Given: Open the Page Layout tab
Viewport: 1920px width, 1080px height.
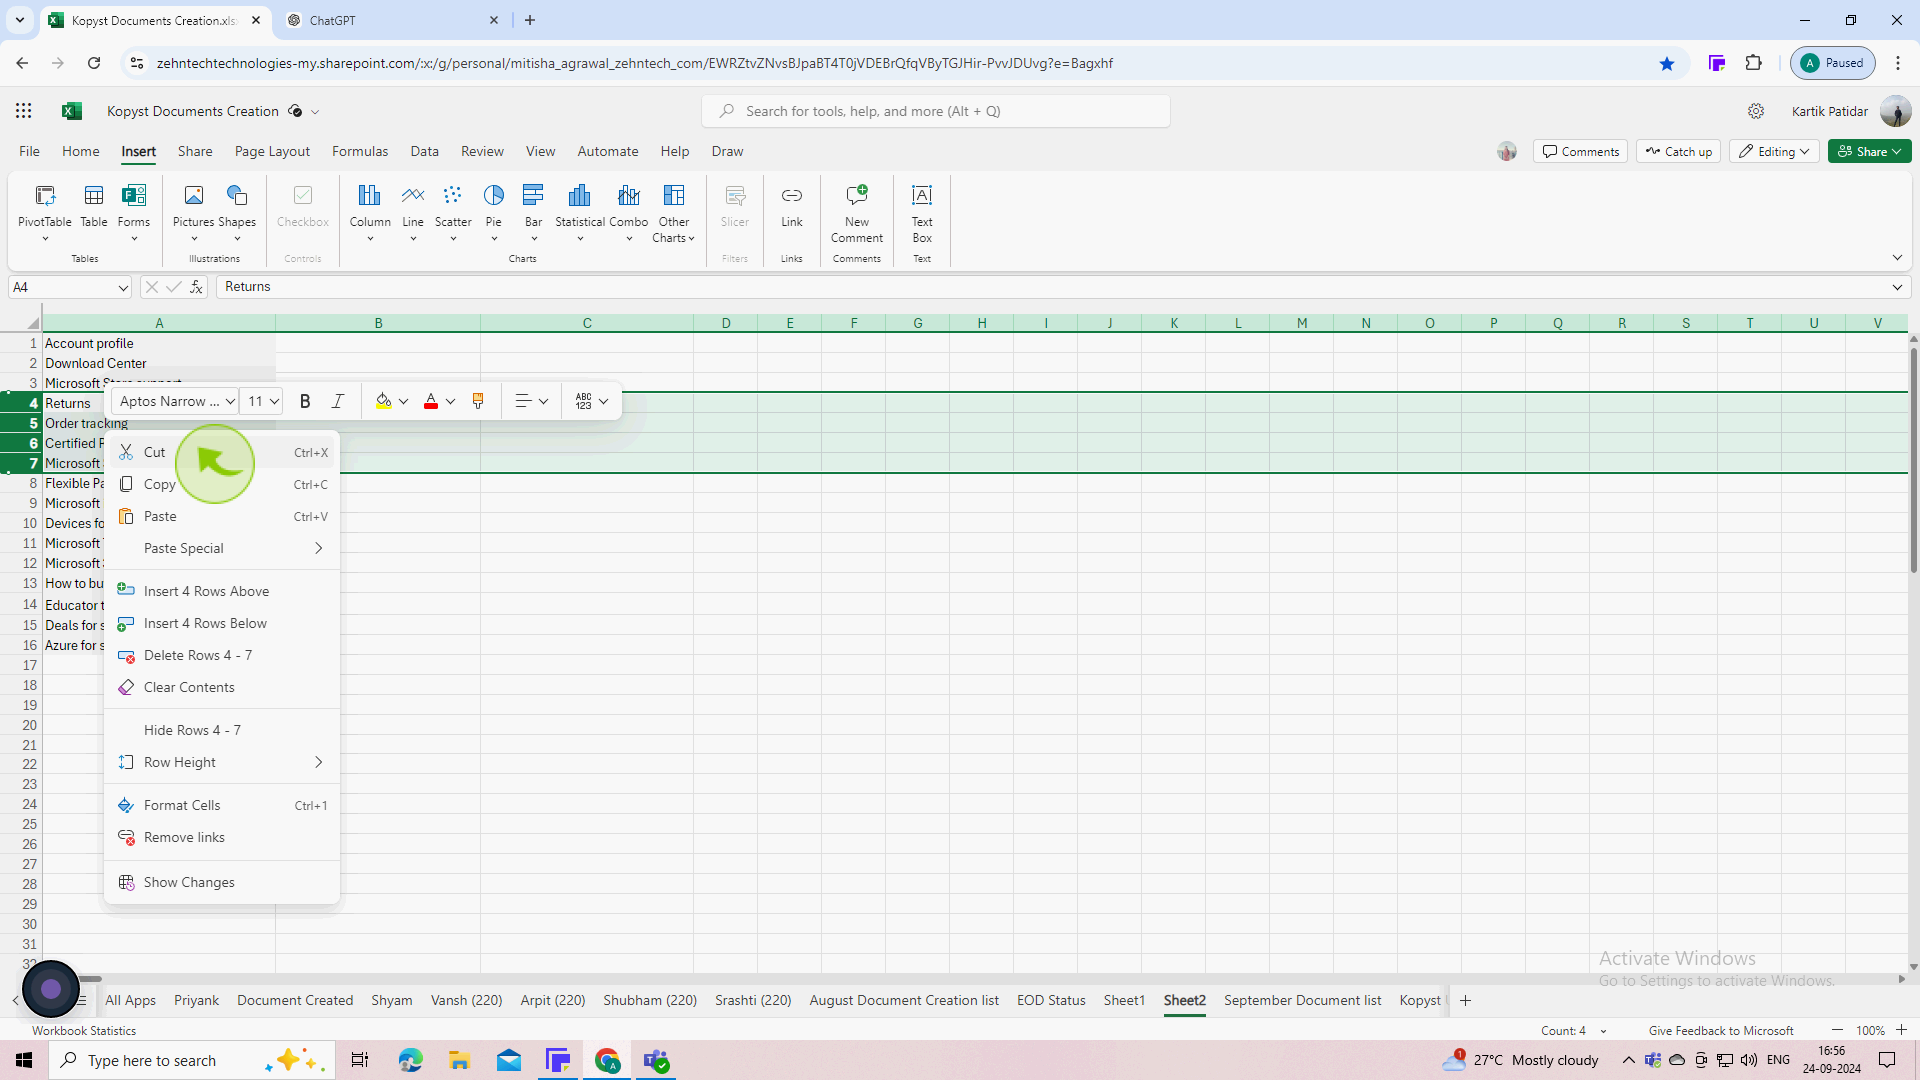Looking at the screenshot, I should pos(272,152).
